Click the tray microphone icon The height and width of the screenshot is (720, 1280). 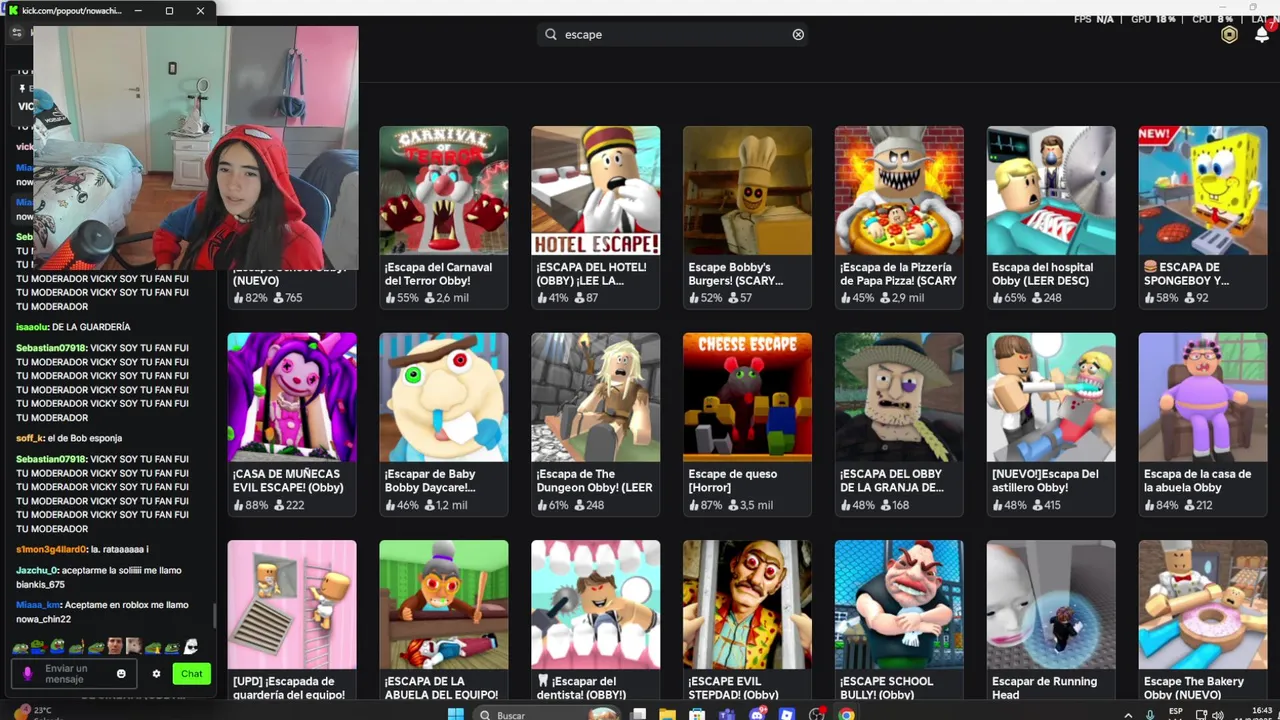[x=1151, y=715]
